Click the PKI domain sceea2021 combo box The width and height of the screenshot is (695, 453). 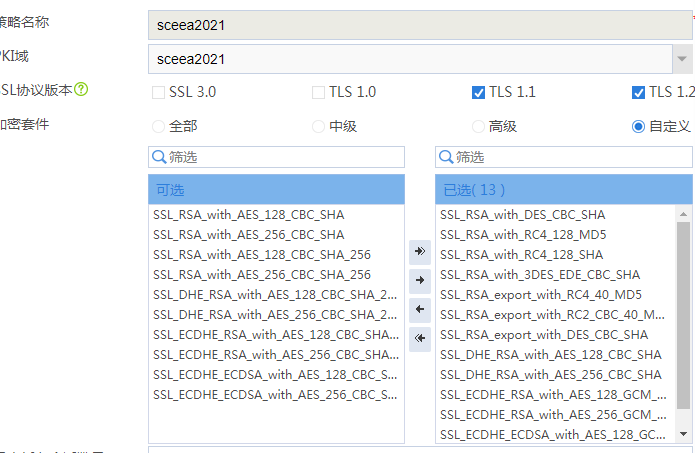click(410, 59)
